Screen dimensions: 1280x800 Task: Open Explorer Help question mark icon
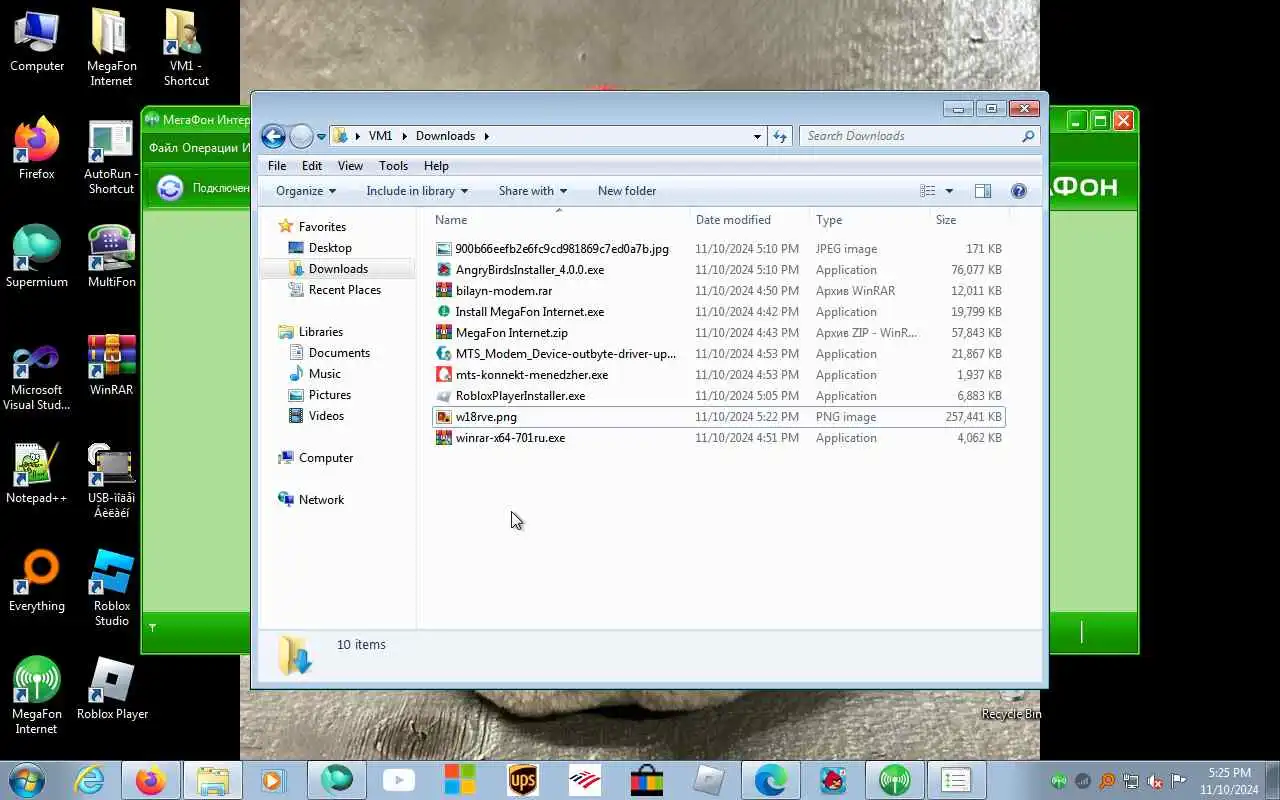point(1019,191)
